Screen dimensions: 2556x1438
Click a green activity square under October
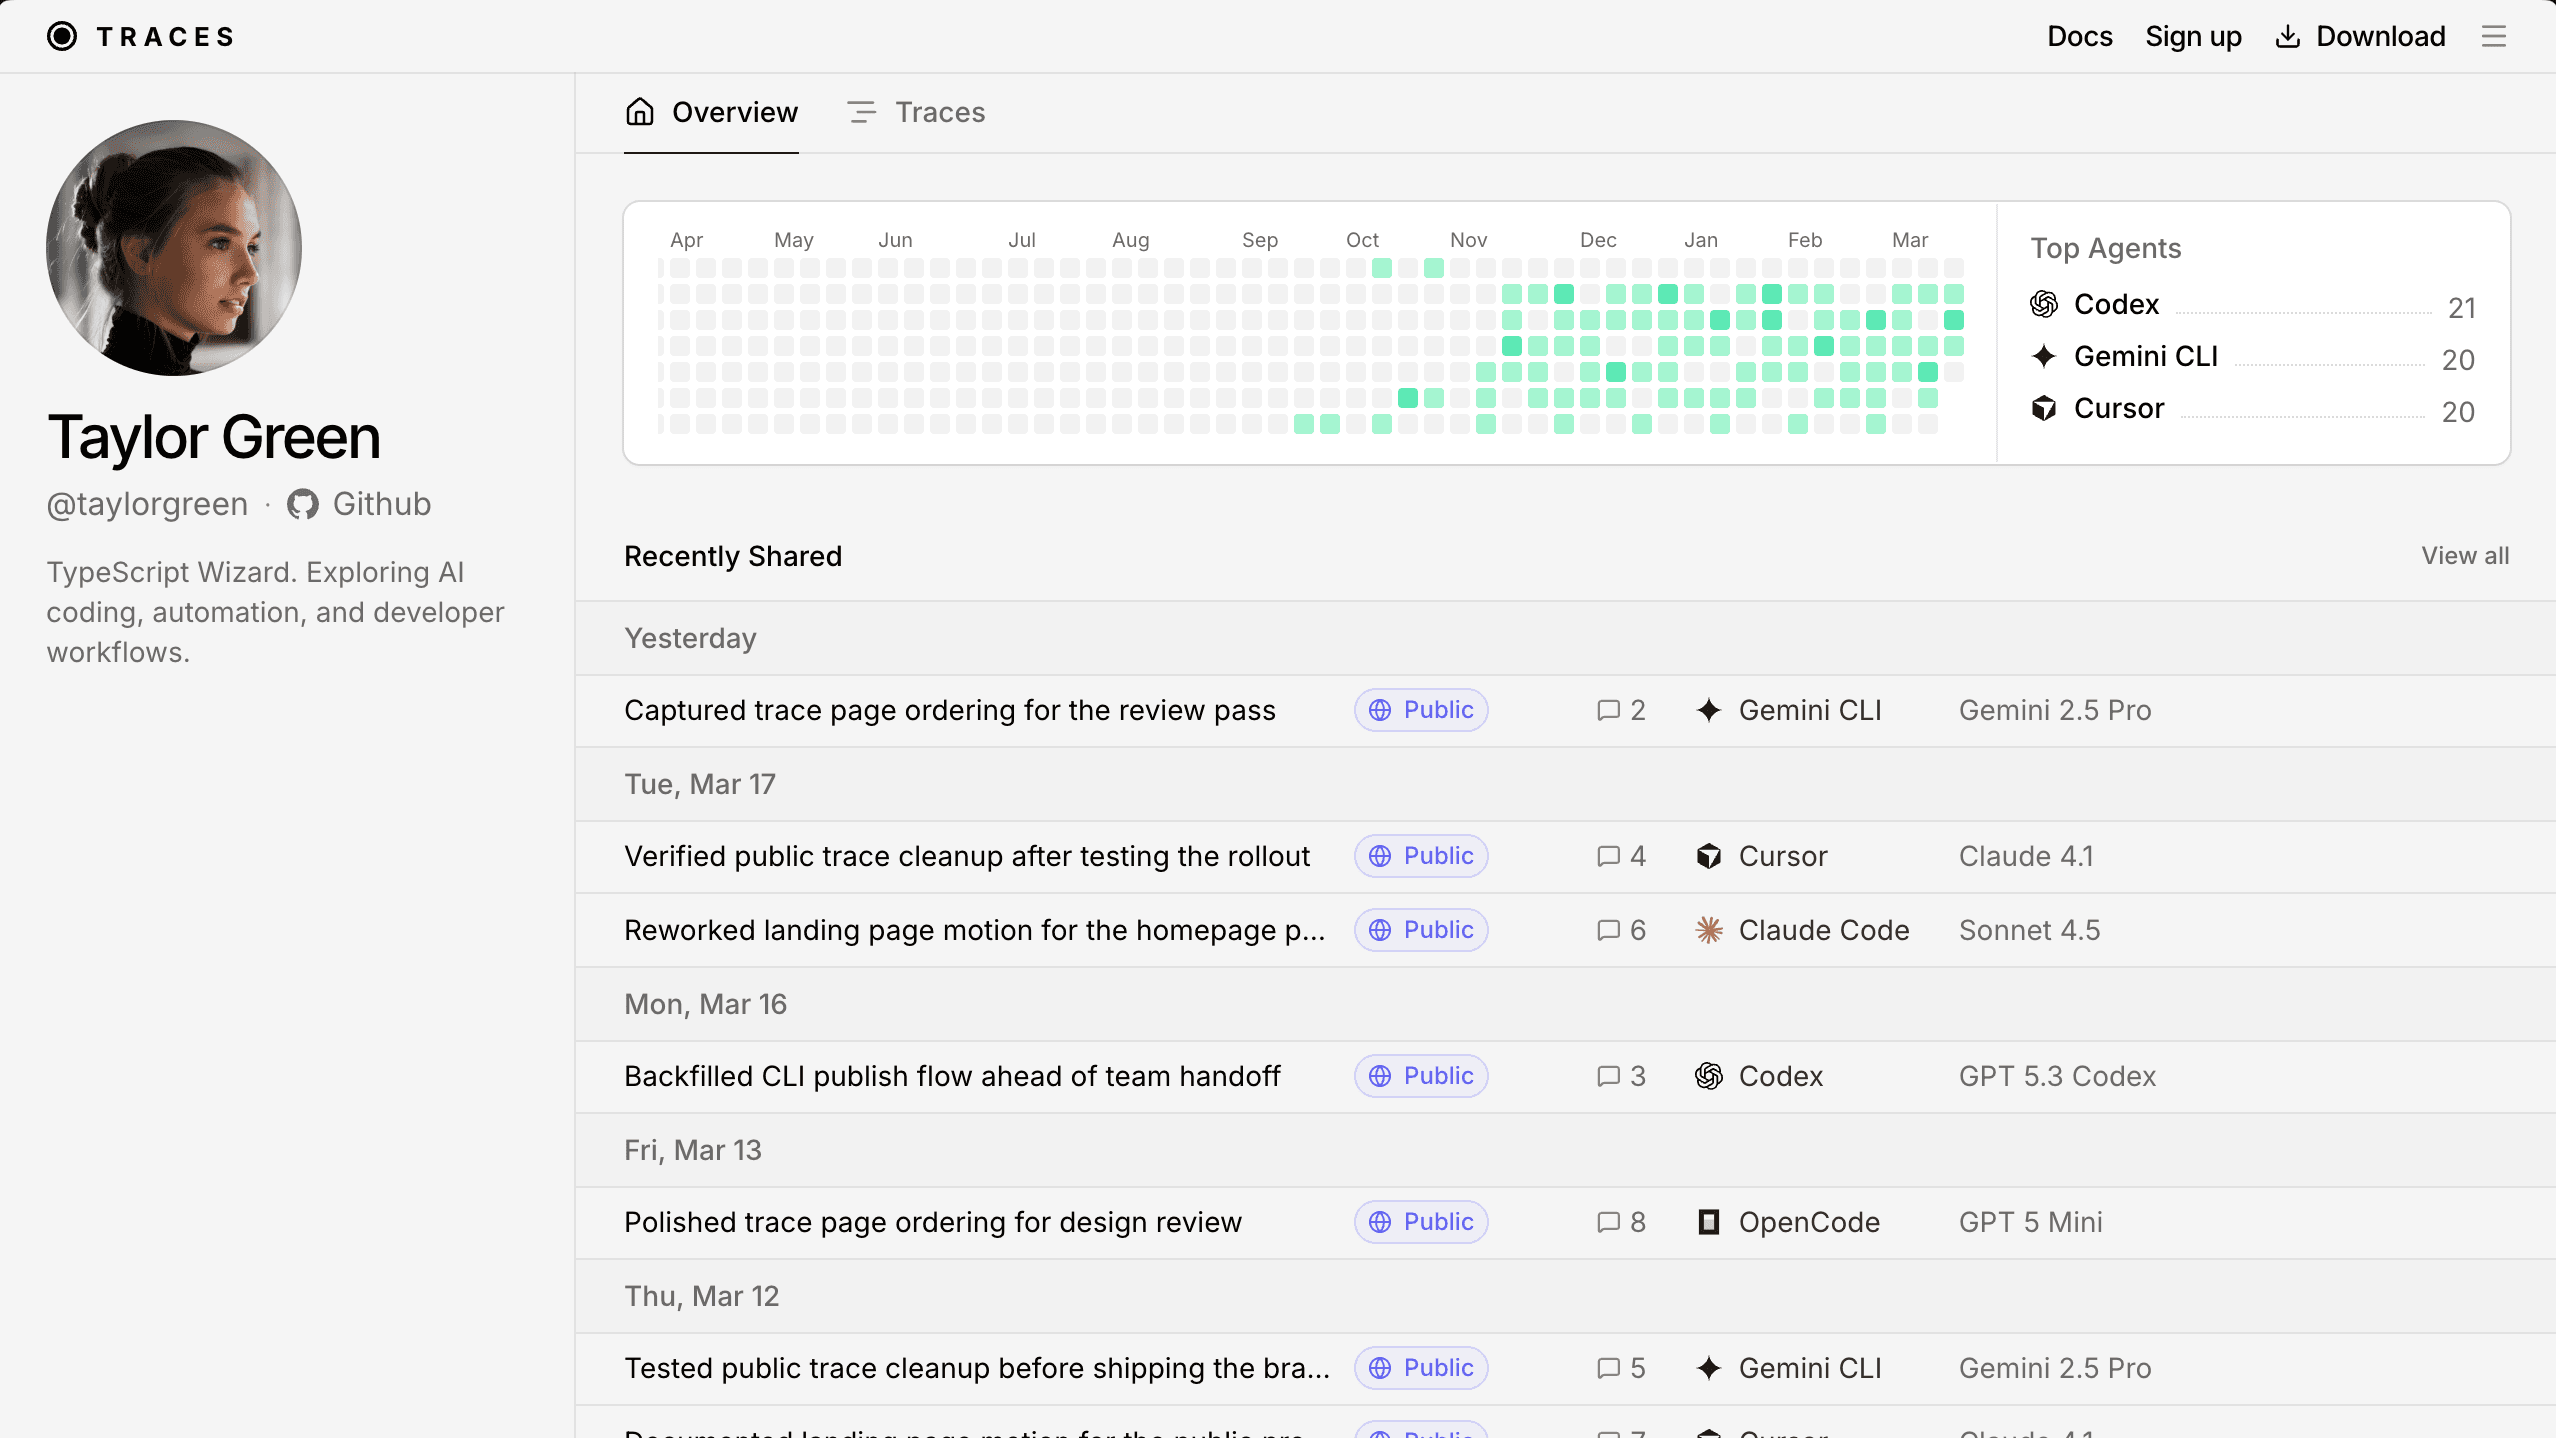tap(1381, 268)
